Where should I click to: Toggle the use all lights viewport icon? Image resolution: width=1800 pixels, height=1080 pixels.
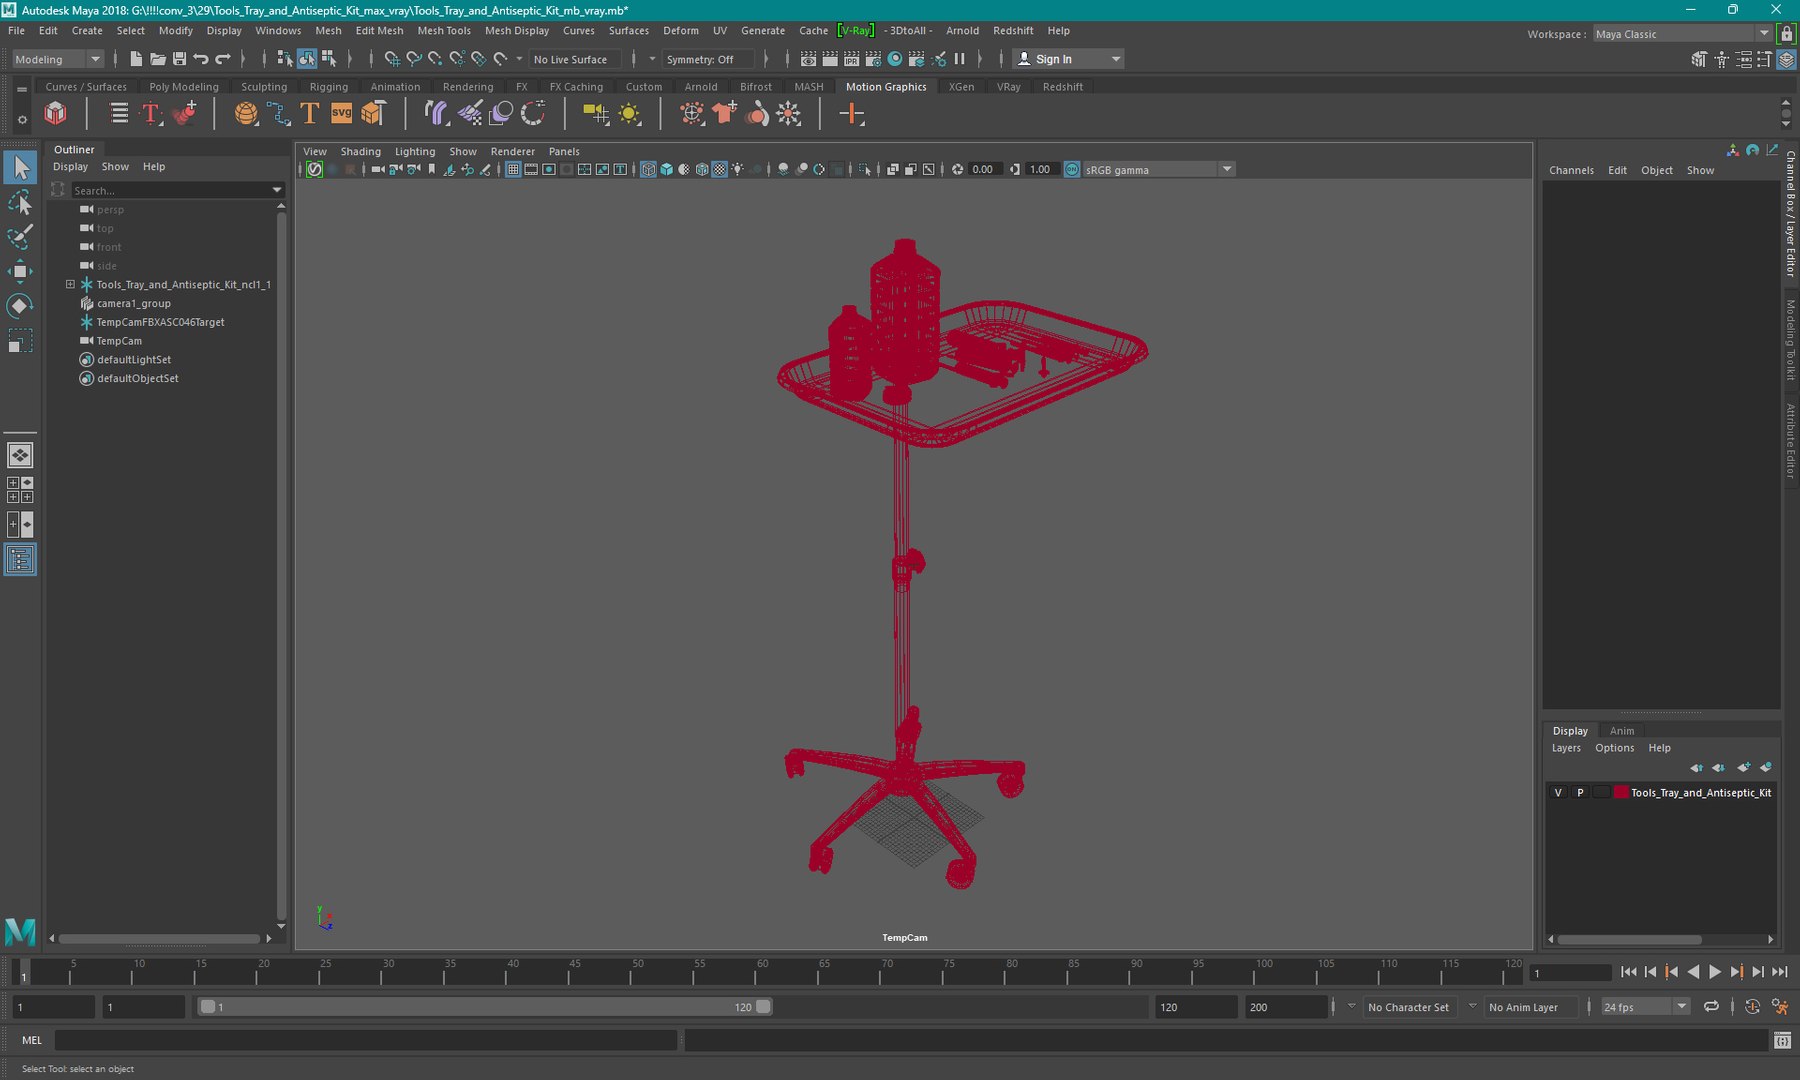point(737,169)
